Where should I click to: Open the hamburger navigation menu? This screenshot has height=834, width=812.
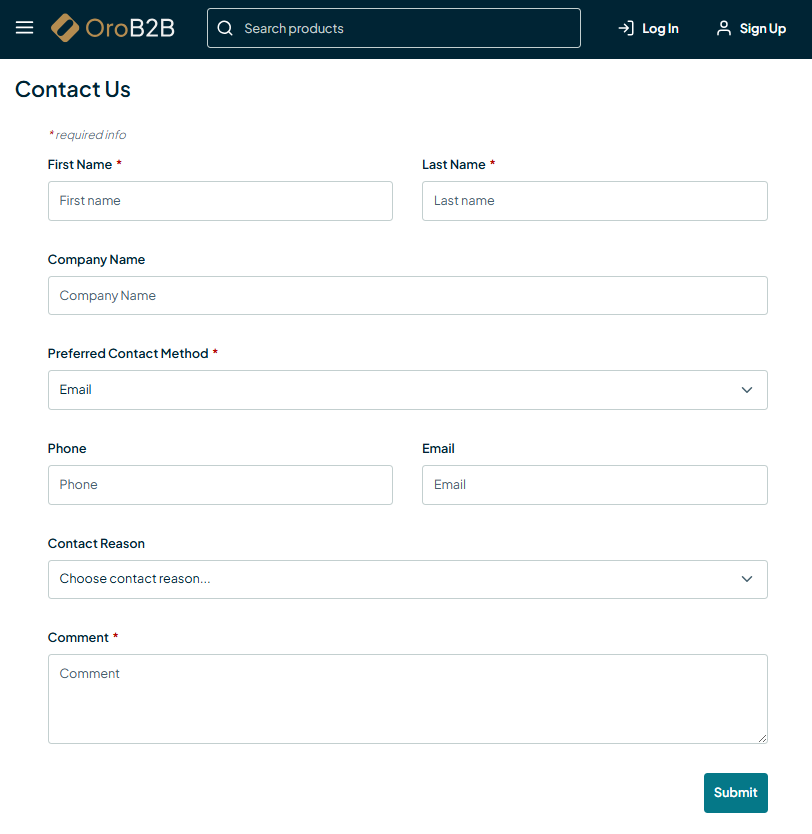coord(25,28)
